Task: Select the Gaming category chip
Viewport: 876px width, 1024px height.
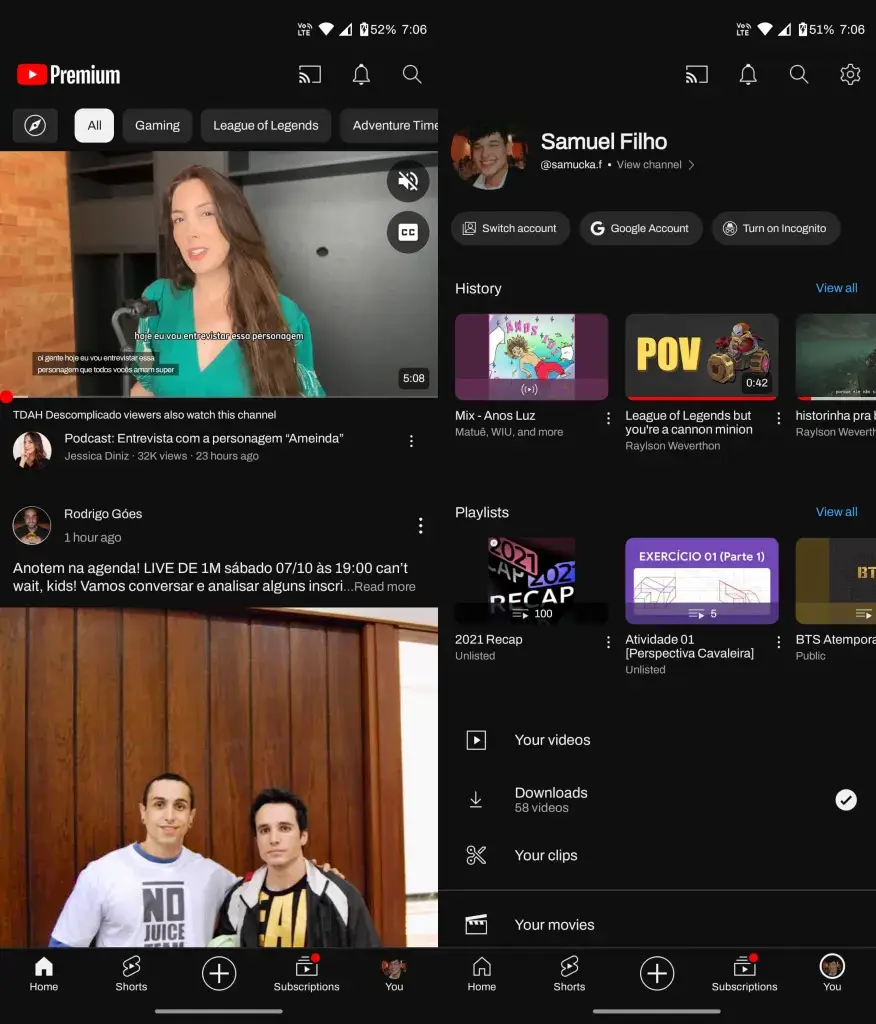Action: tap(157, 125)
